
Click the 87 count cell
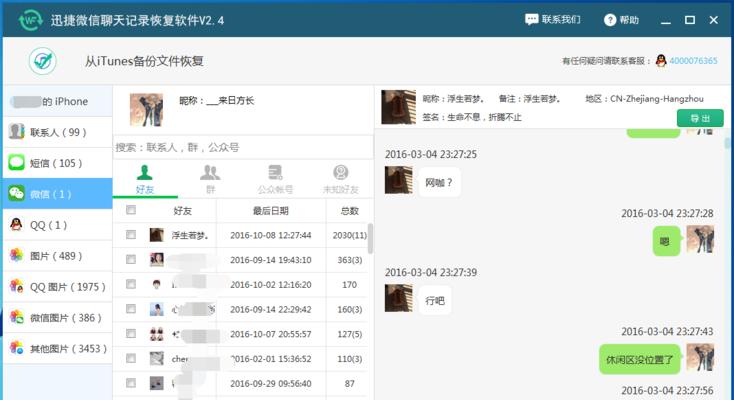[x=349, y=384]
